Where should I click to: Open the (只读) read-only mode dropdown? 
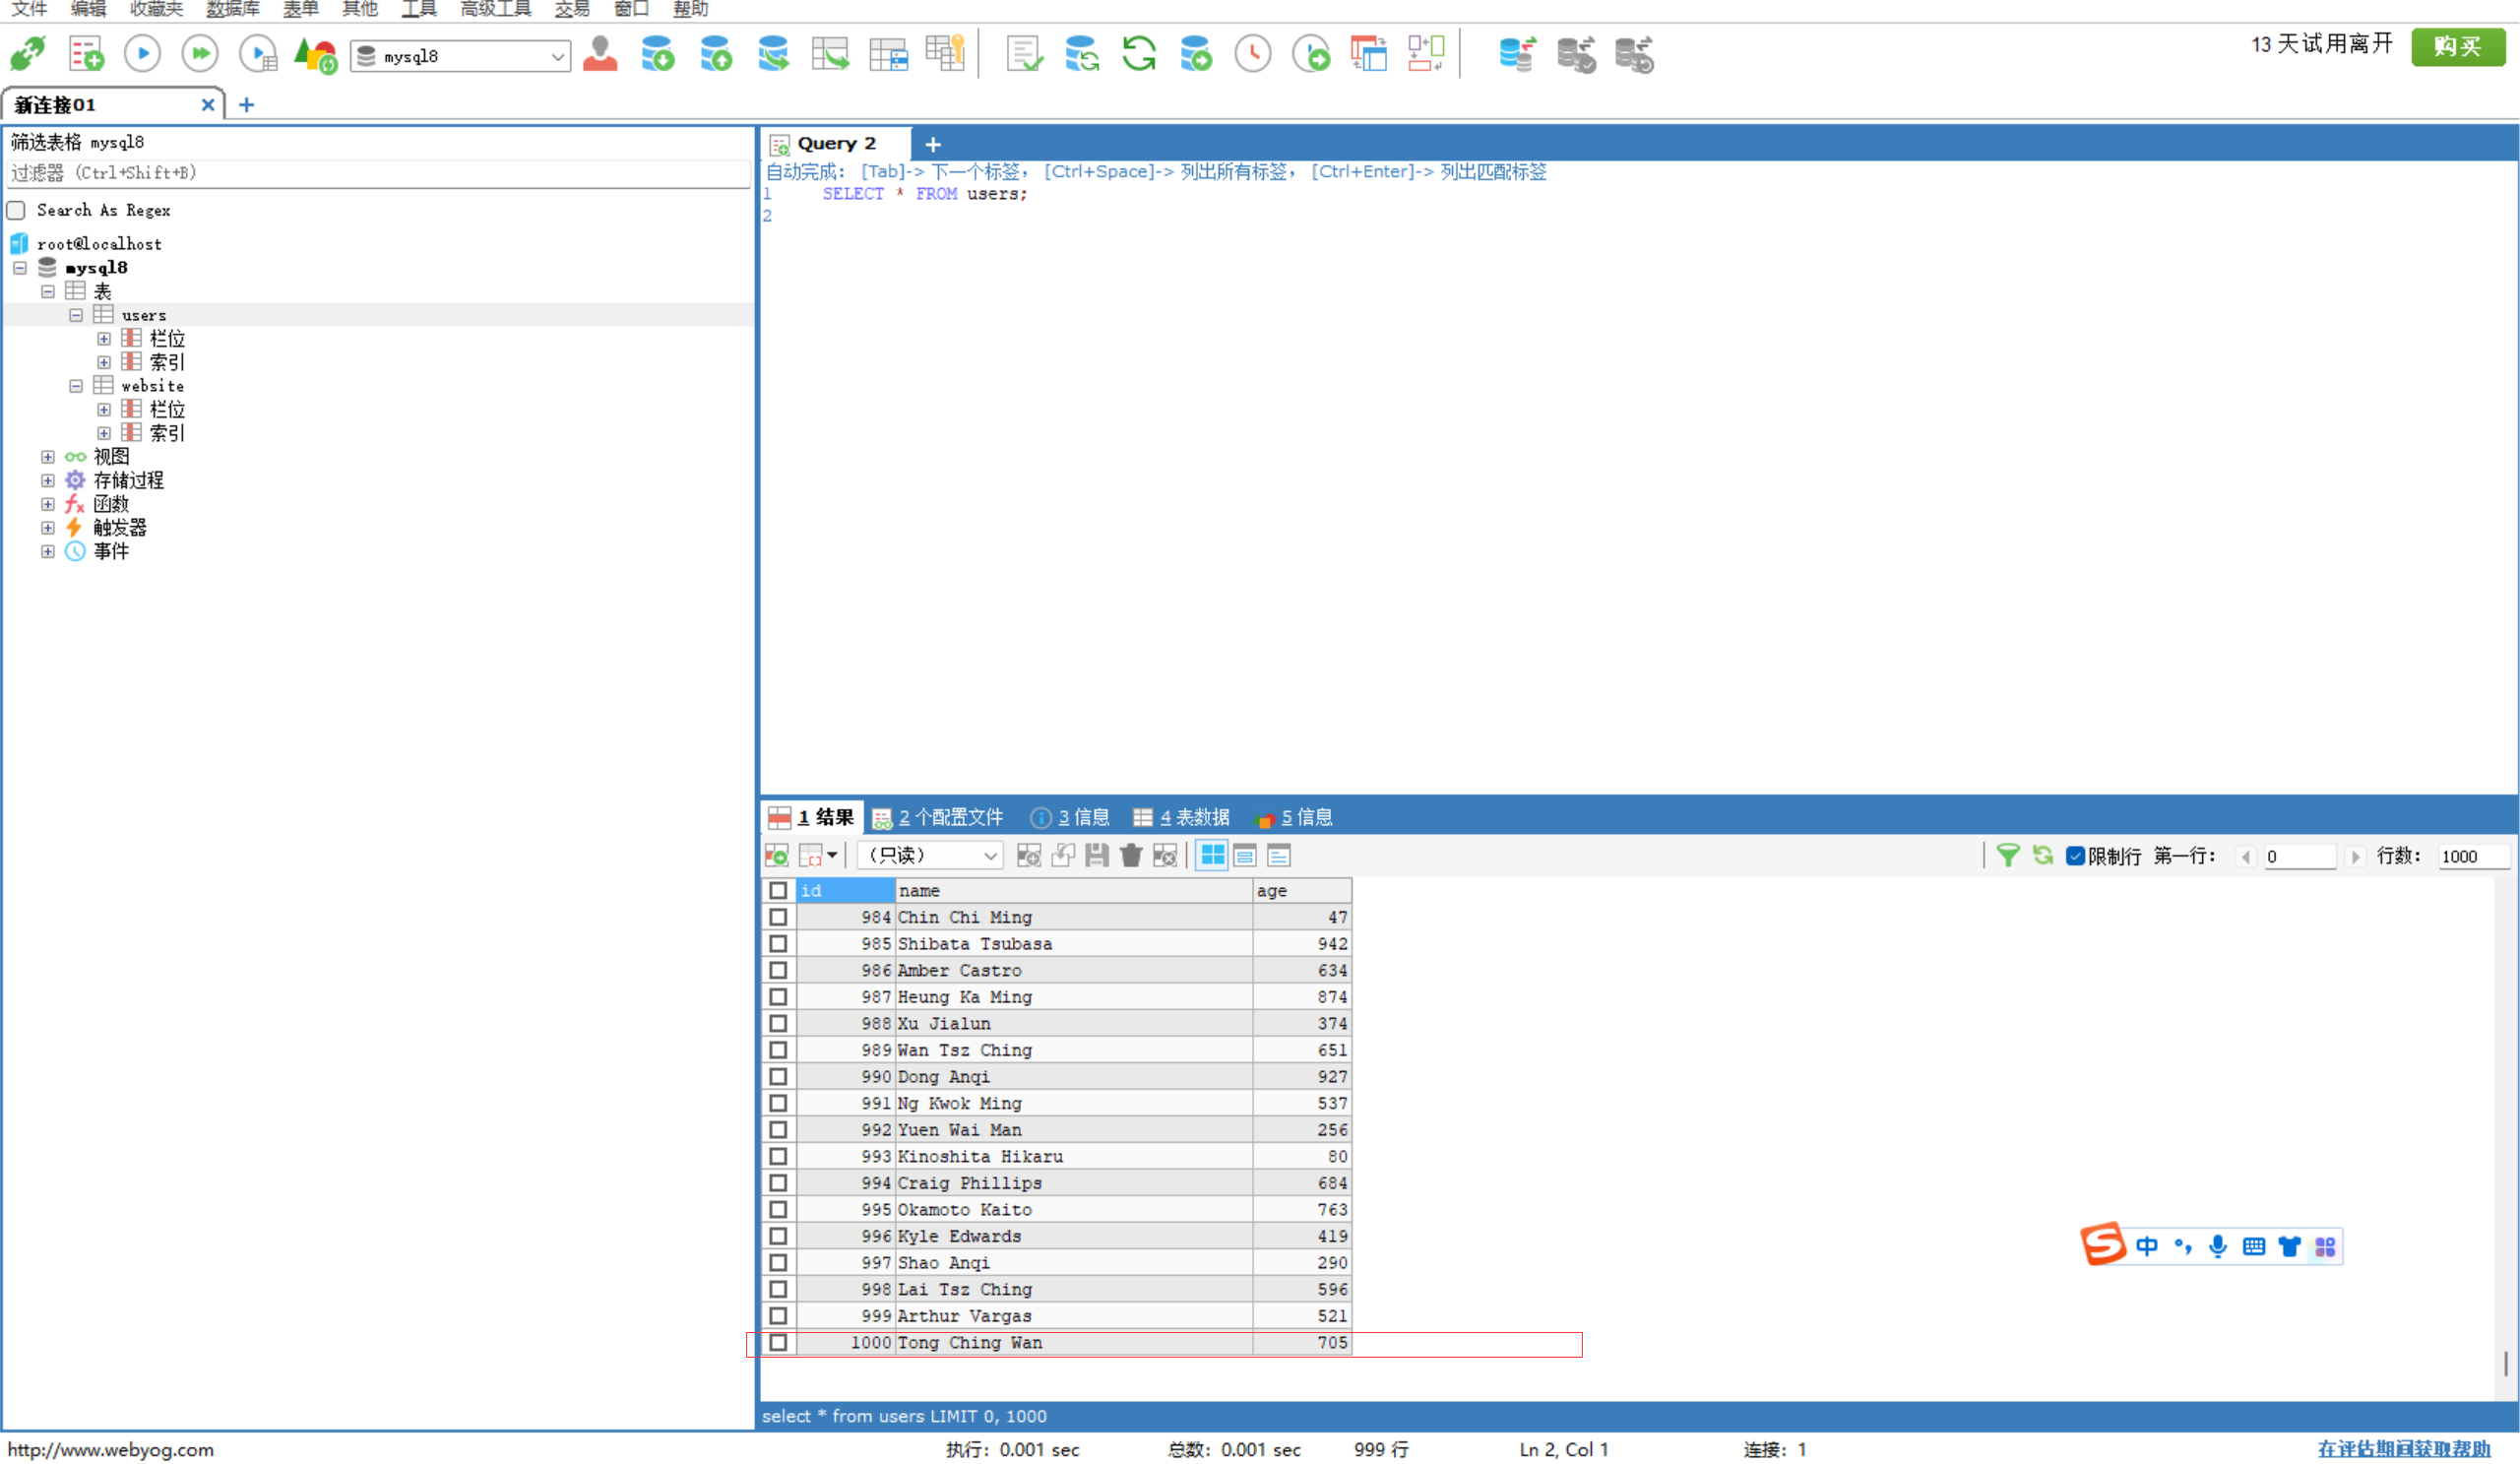[989, 855]
